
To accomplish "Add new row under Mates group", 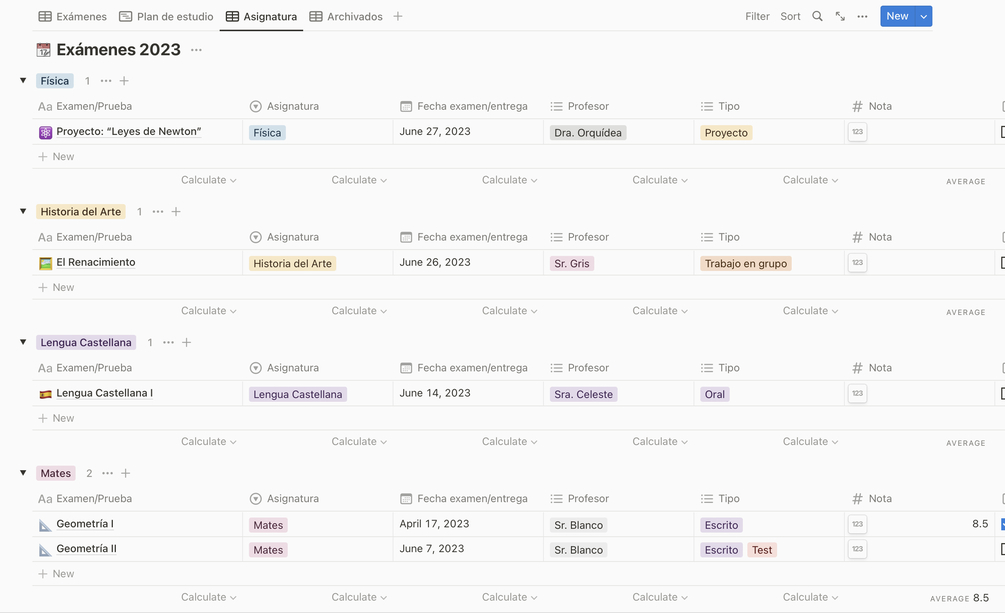I will coord(56,575).
